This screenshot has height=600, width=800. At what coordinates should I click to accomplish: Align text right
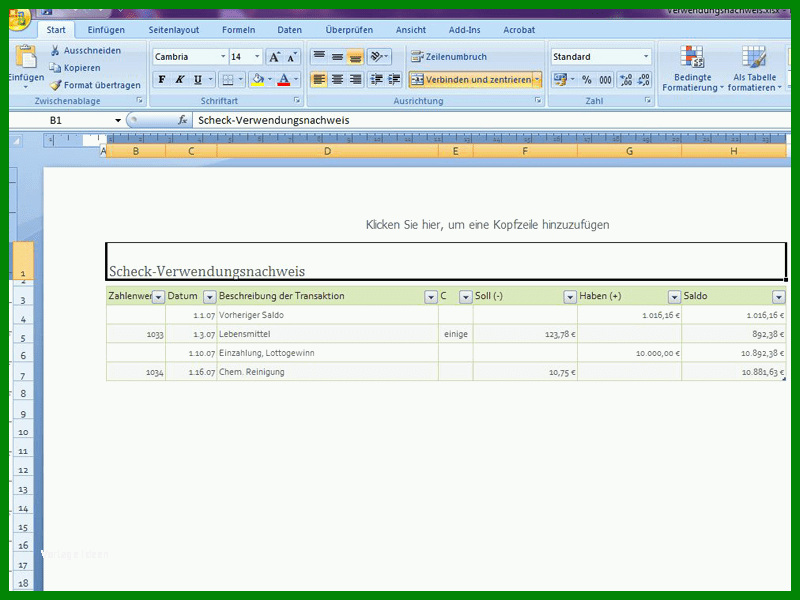tap(355, 80)
